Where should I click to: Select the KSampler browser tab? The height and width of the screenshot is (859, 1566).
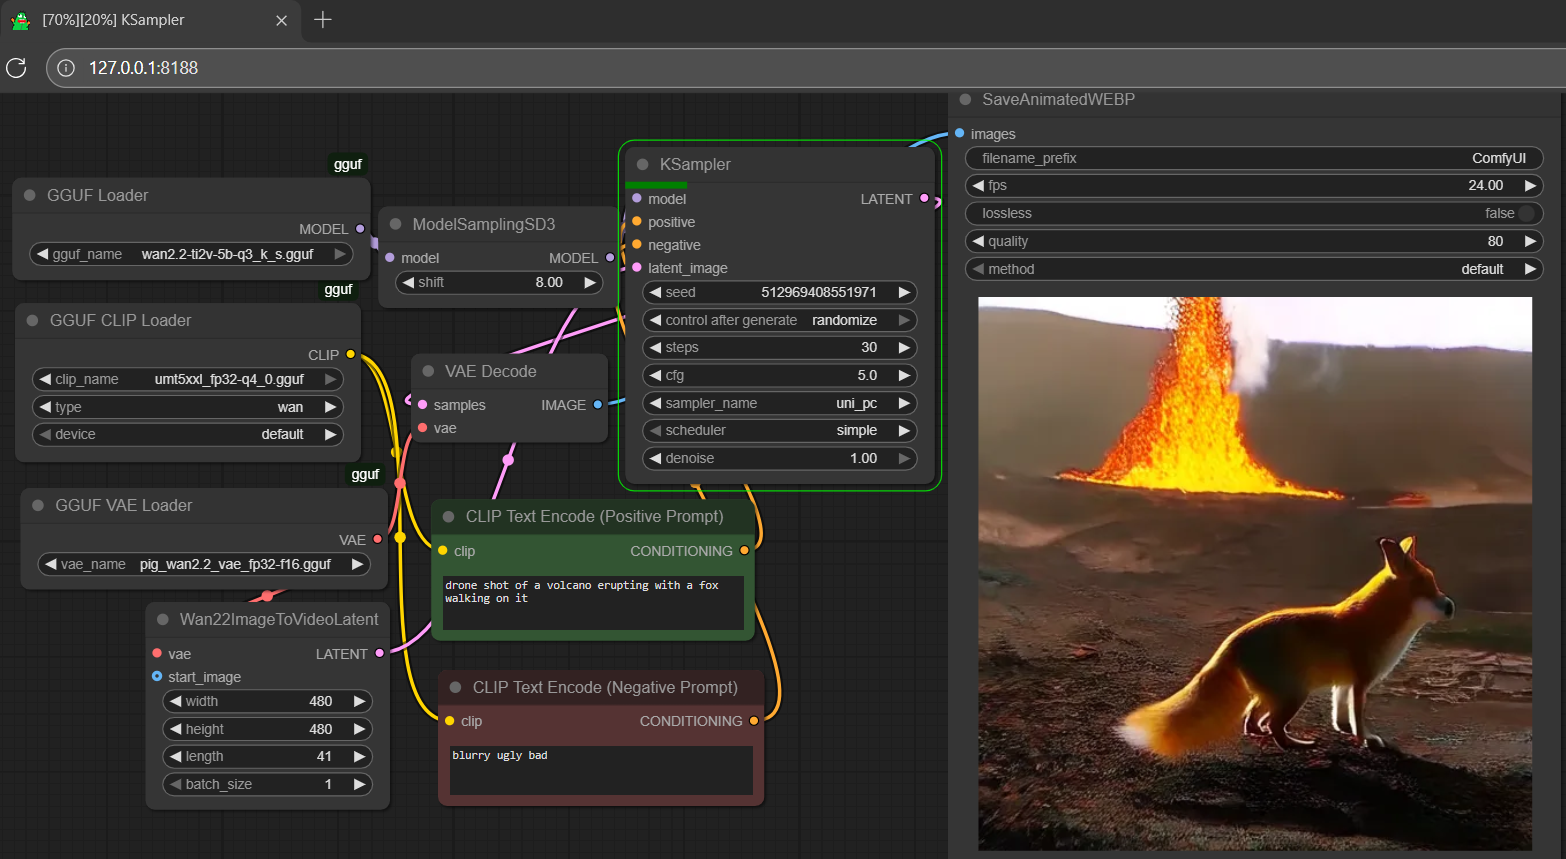(x=140, y=20)
